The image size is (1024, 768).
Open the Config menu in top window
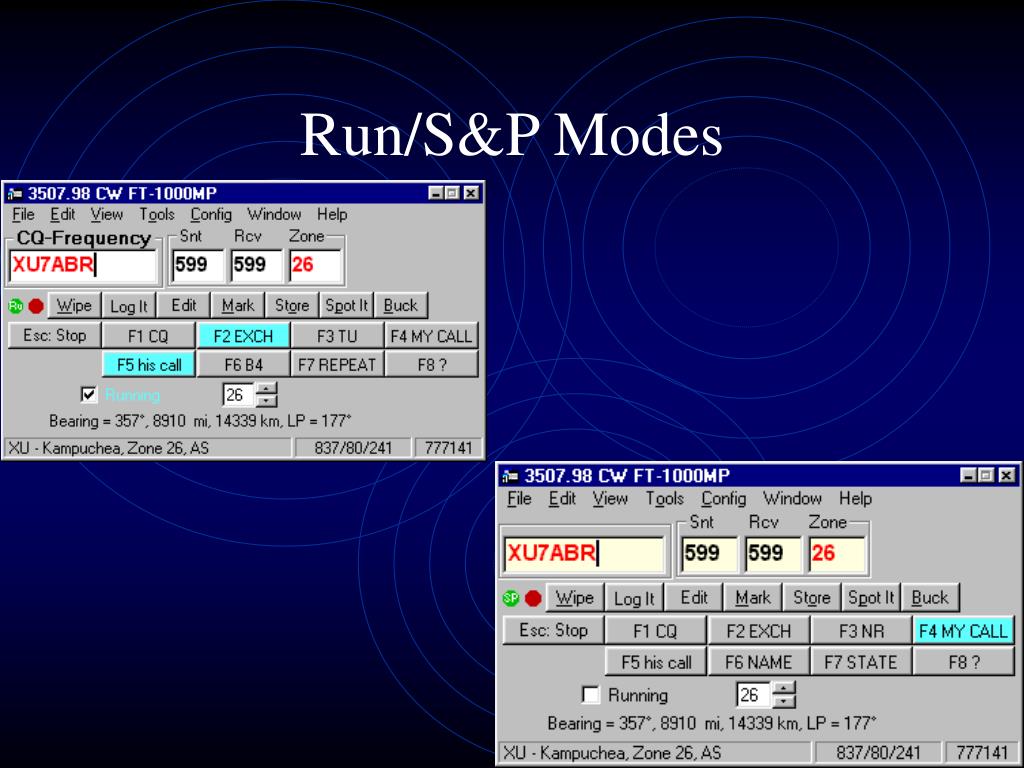pyautogui.click(x=211, y=214)
